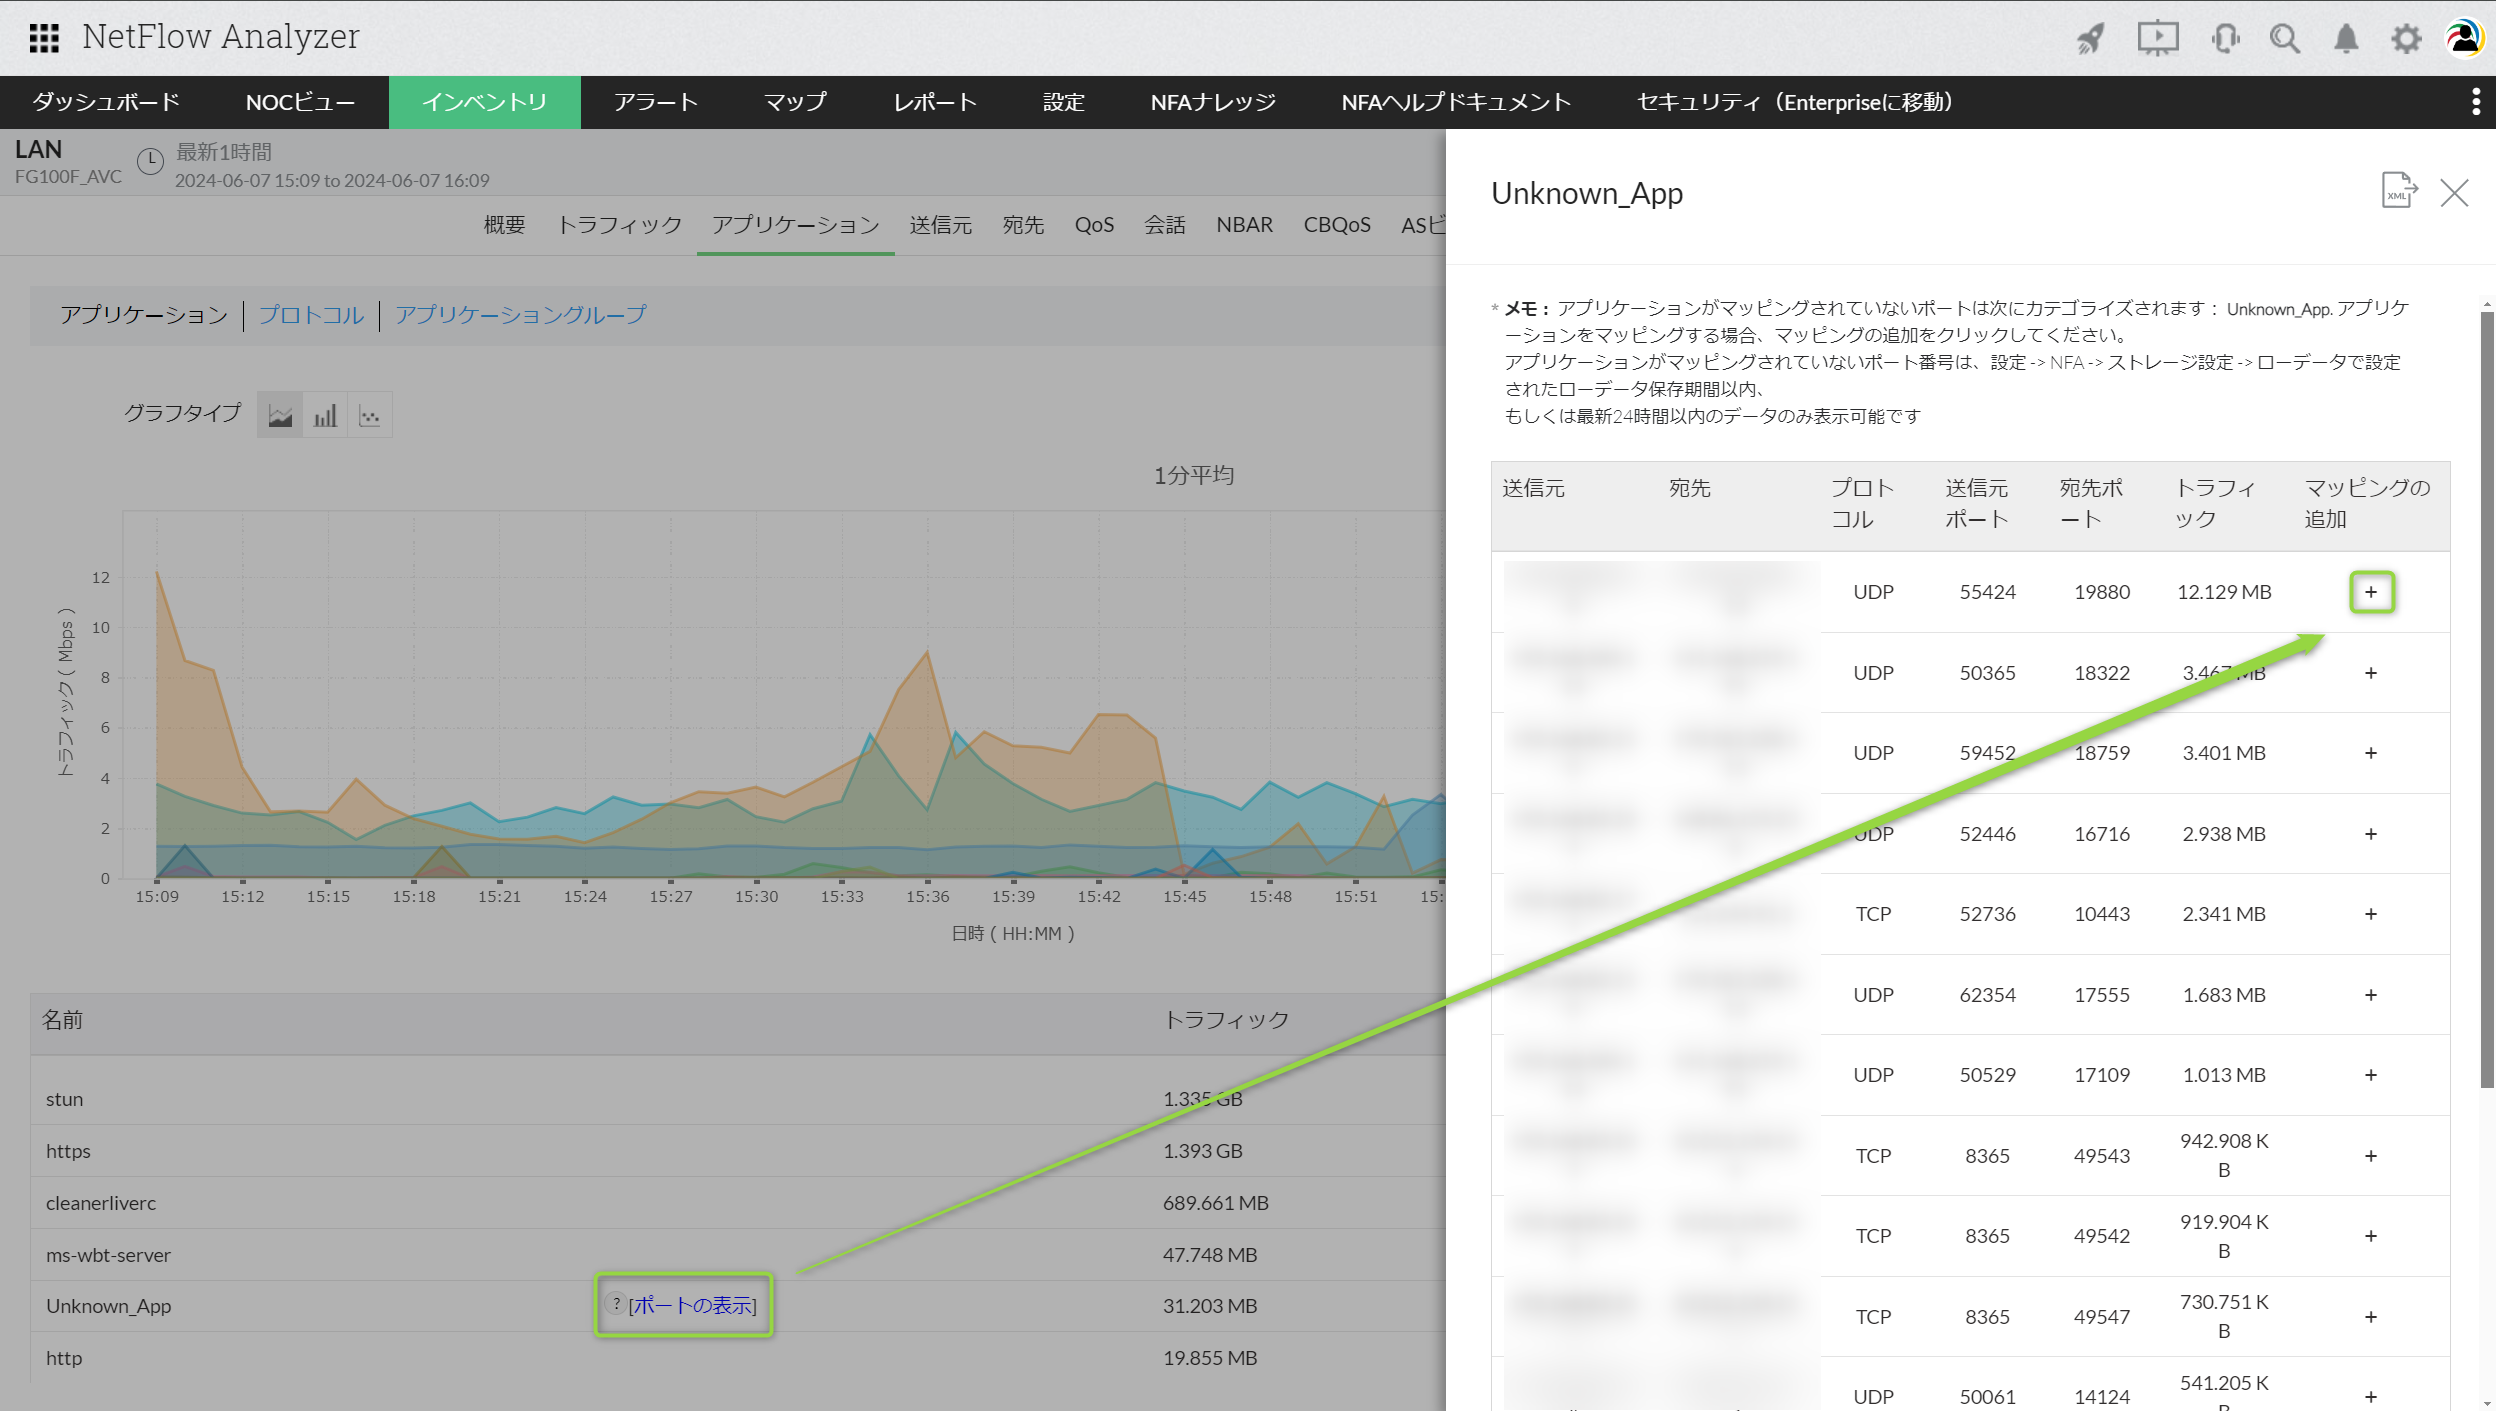
Task: Click the headset support icon
Action: click(2225, 39)
